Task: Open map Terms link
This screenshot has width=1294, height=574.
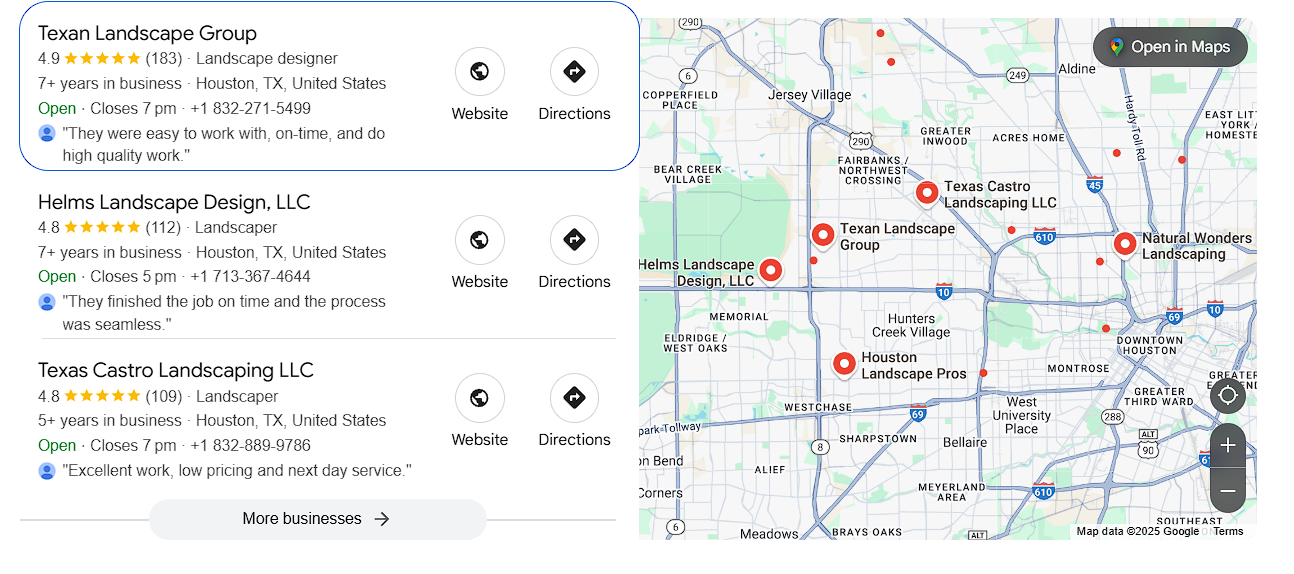Action: click(x=1228, y=531)
